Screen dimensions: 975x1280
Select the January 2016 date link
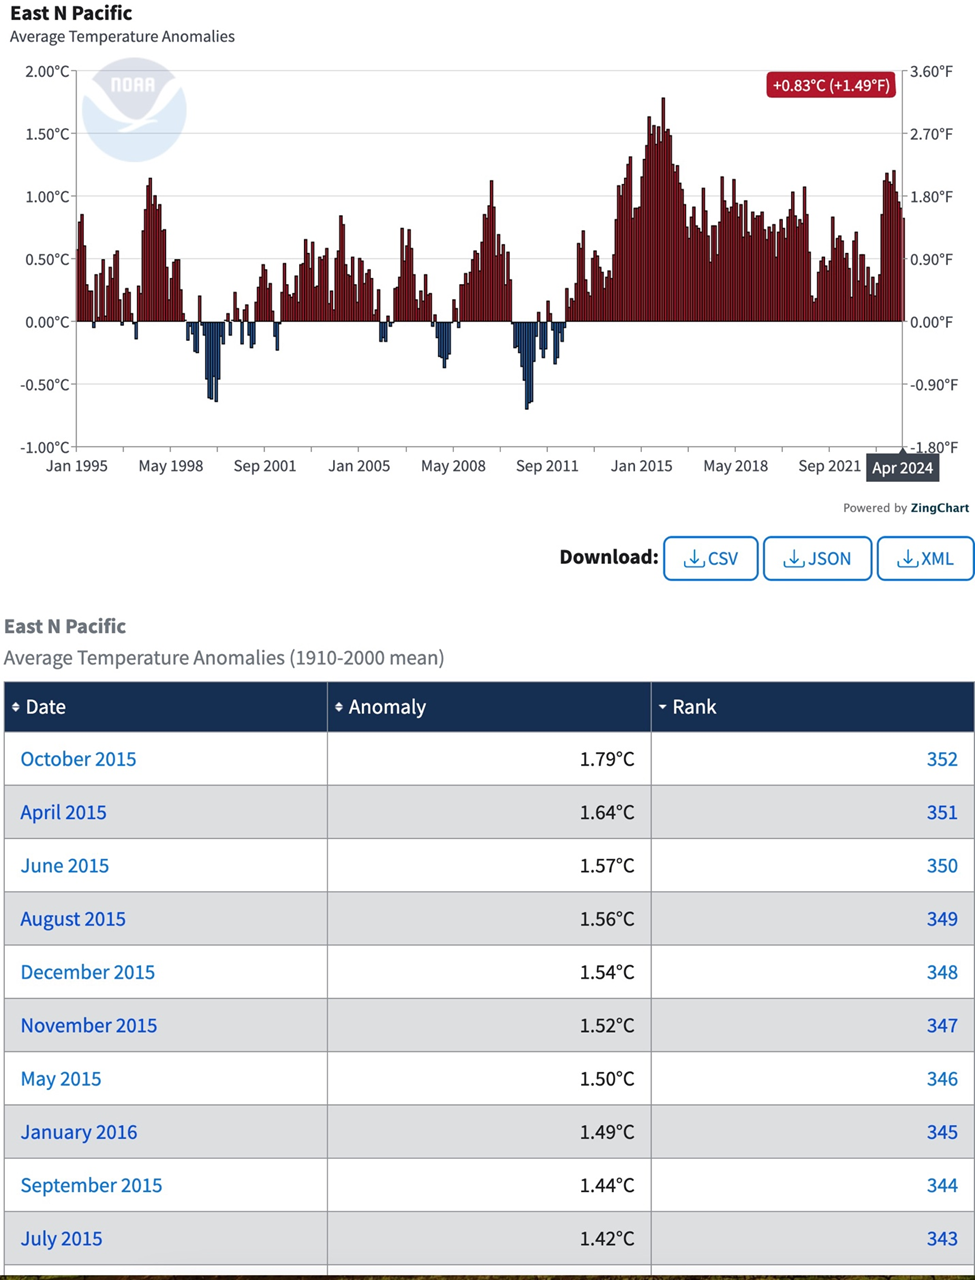click(x=79, y=1132)
